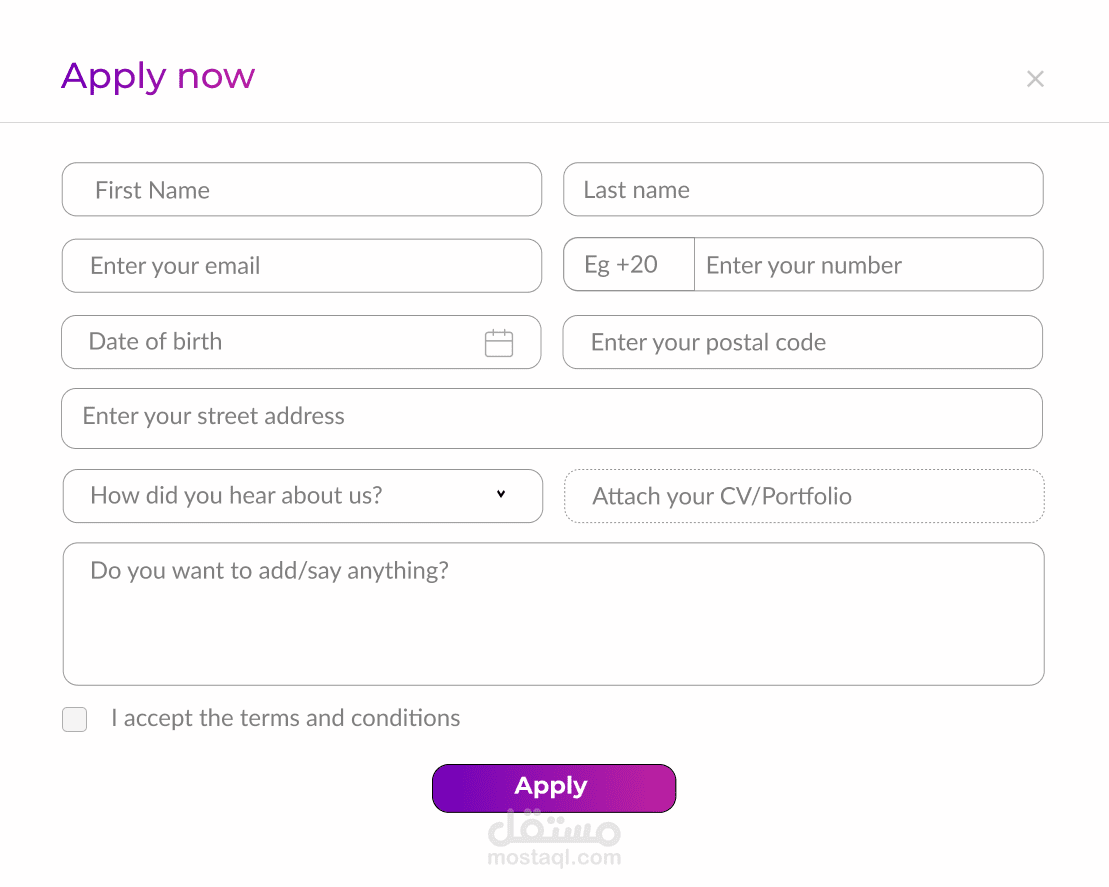The width and height of the screenshot is (1109, 887).
Task: Select the 'Enter your email' field
Action: (302, 266)
